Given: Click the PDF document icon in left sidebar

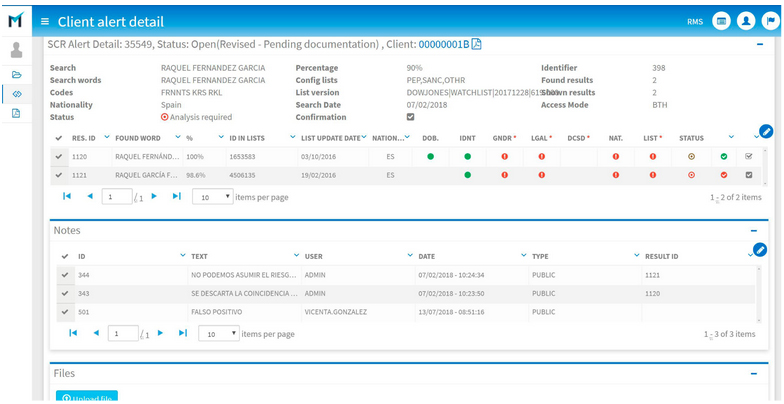Looking at the screenshot, I should pyautogui.click(x=16, y=113).
